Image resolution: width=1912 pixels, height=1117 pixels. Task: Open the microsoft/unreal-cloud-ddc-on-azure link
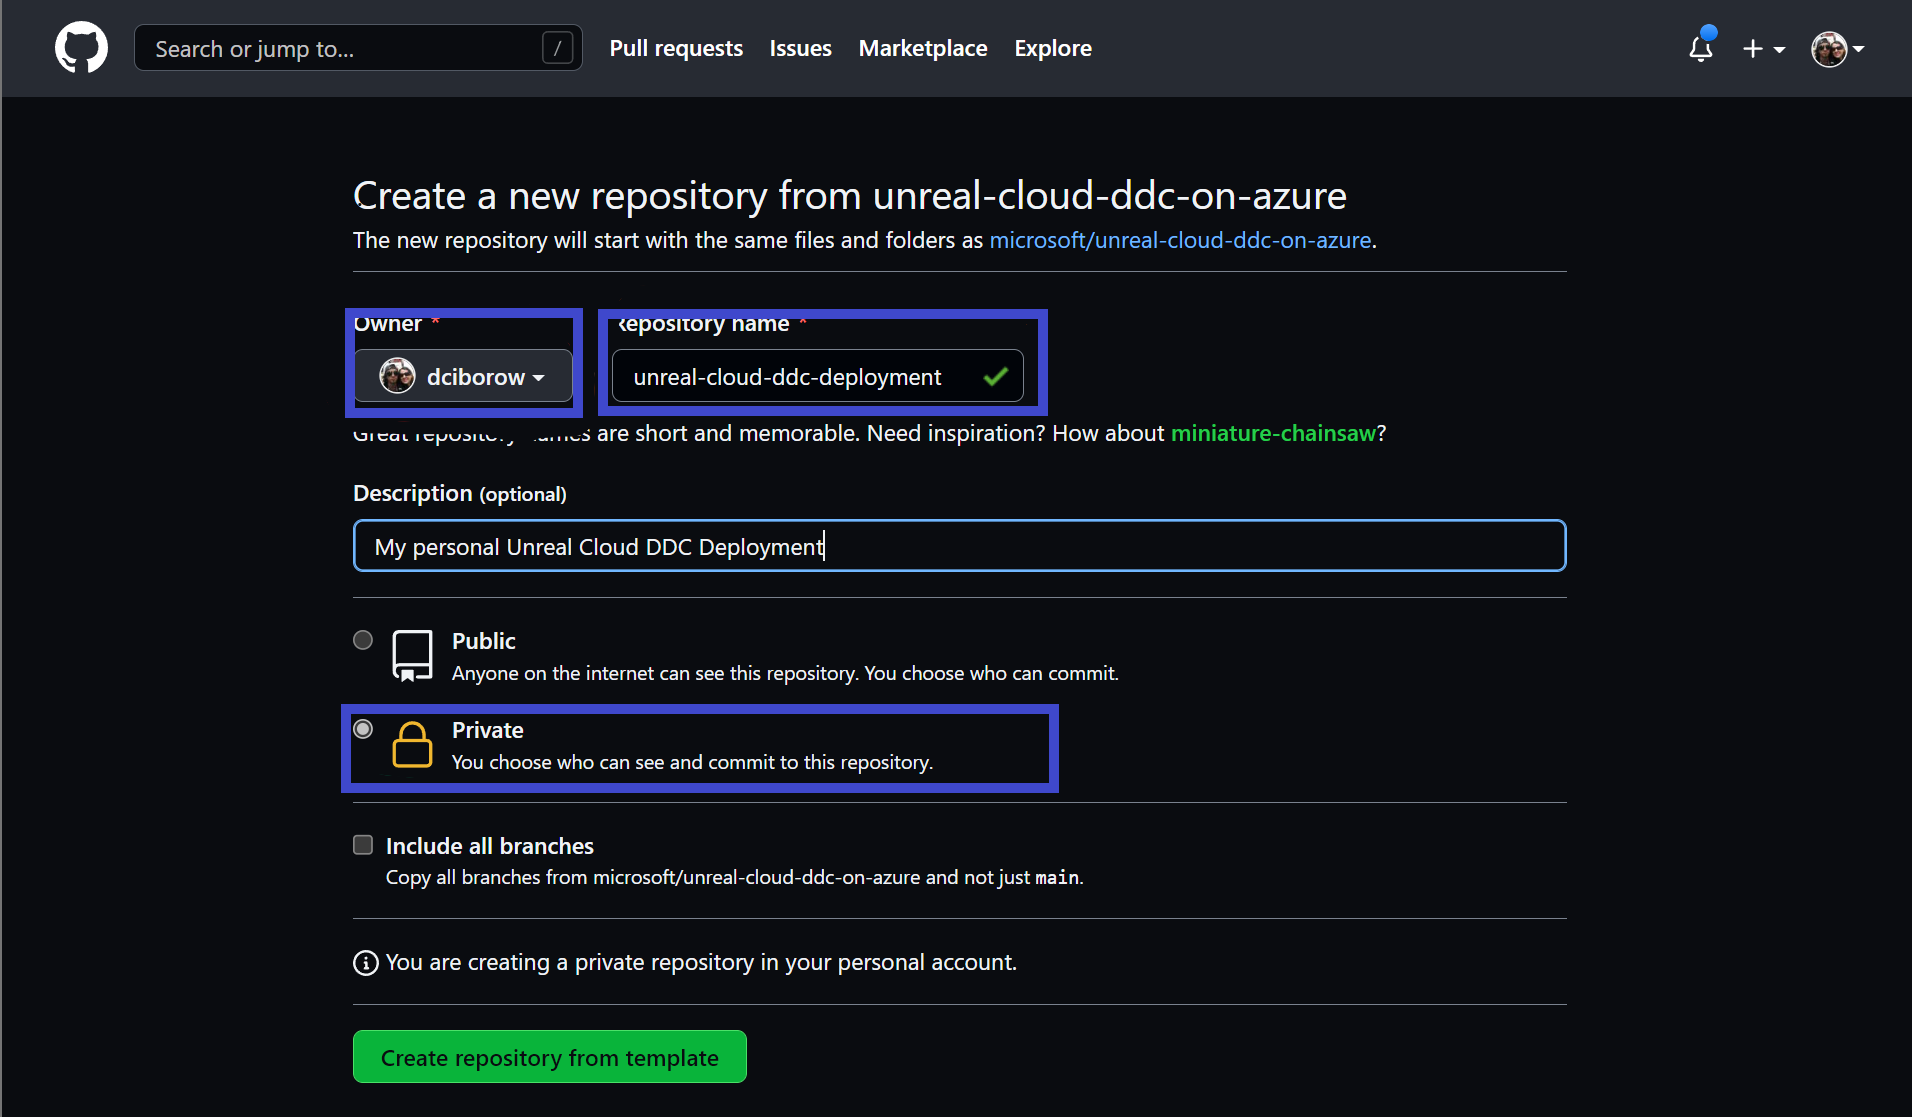coord(1180,240)
